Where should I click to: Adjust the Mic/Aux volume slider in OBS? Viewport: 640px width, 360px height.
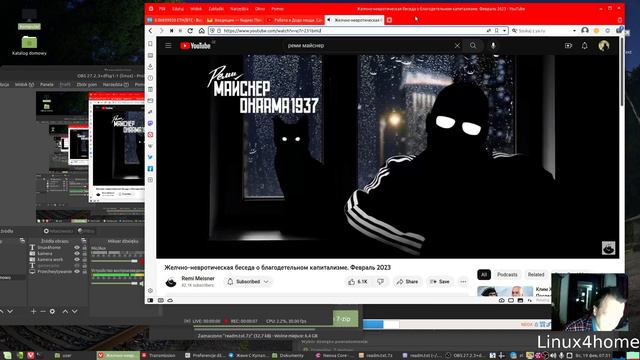[x=115, y=261]
